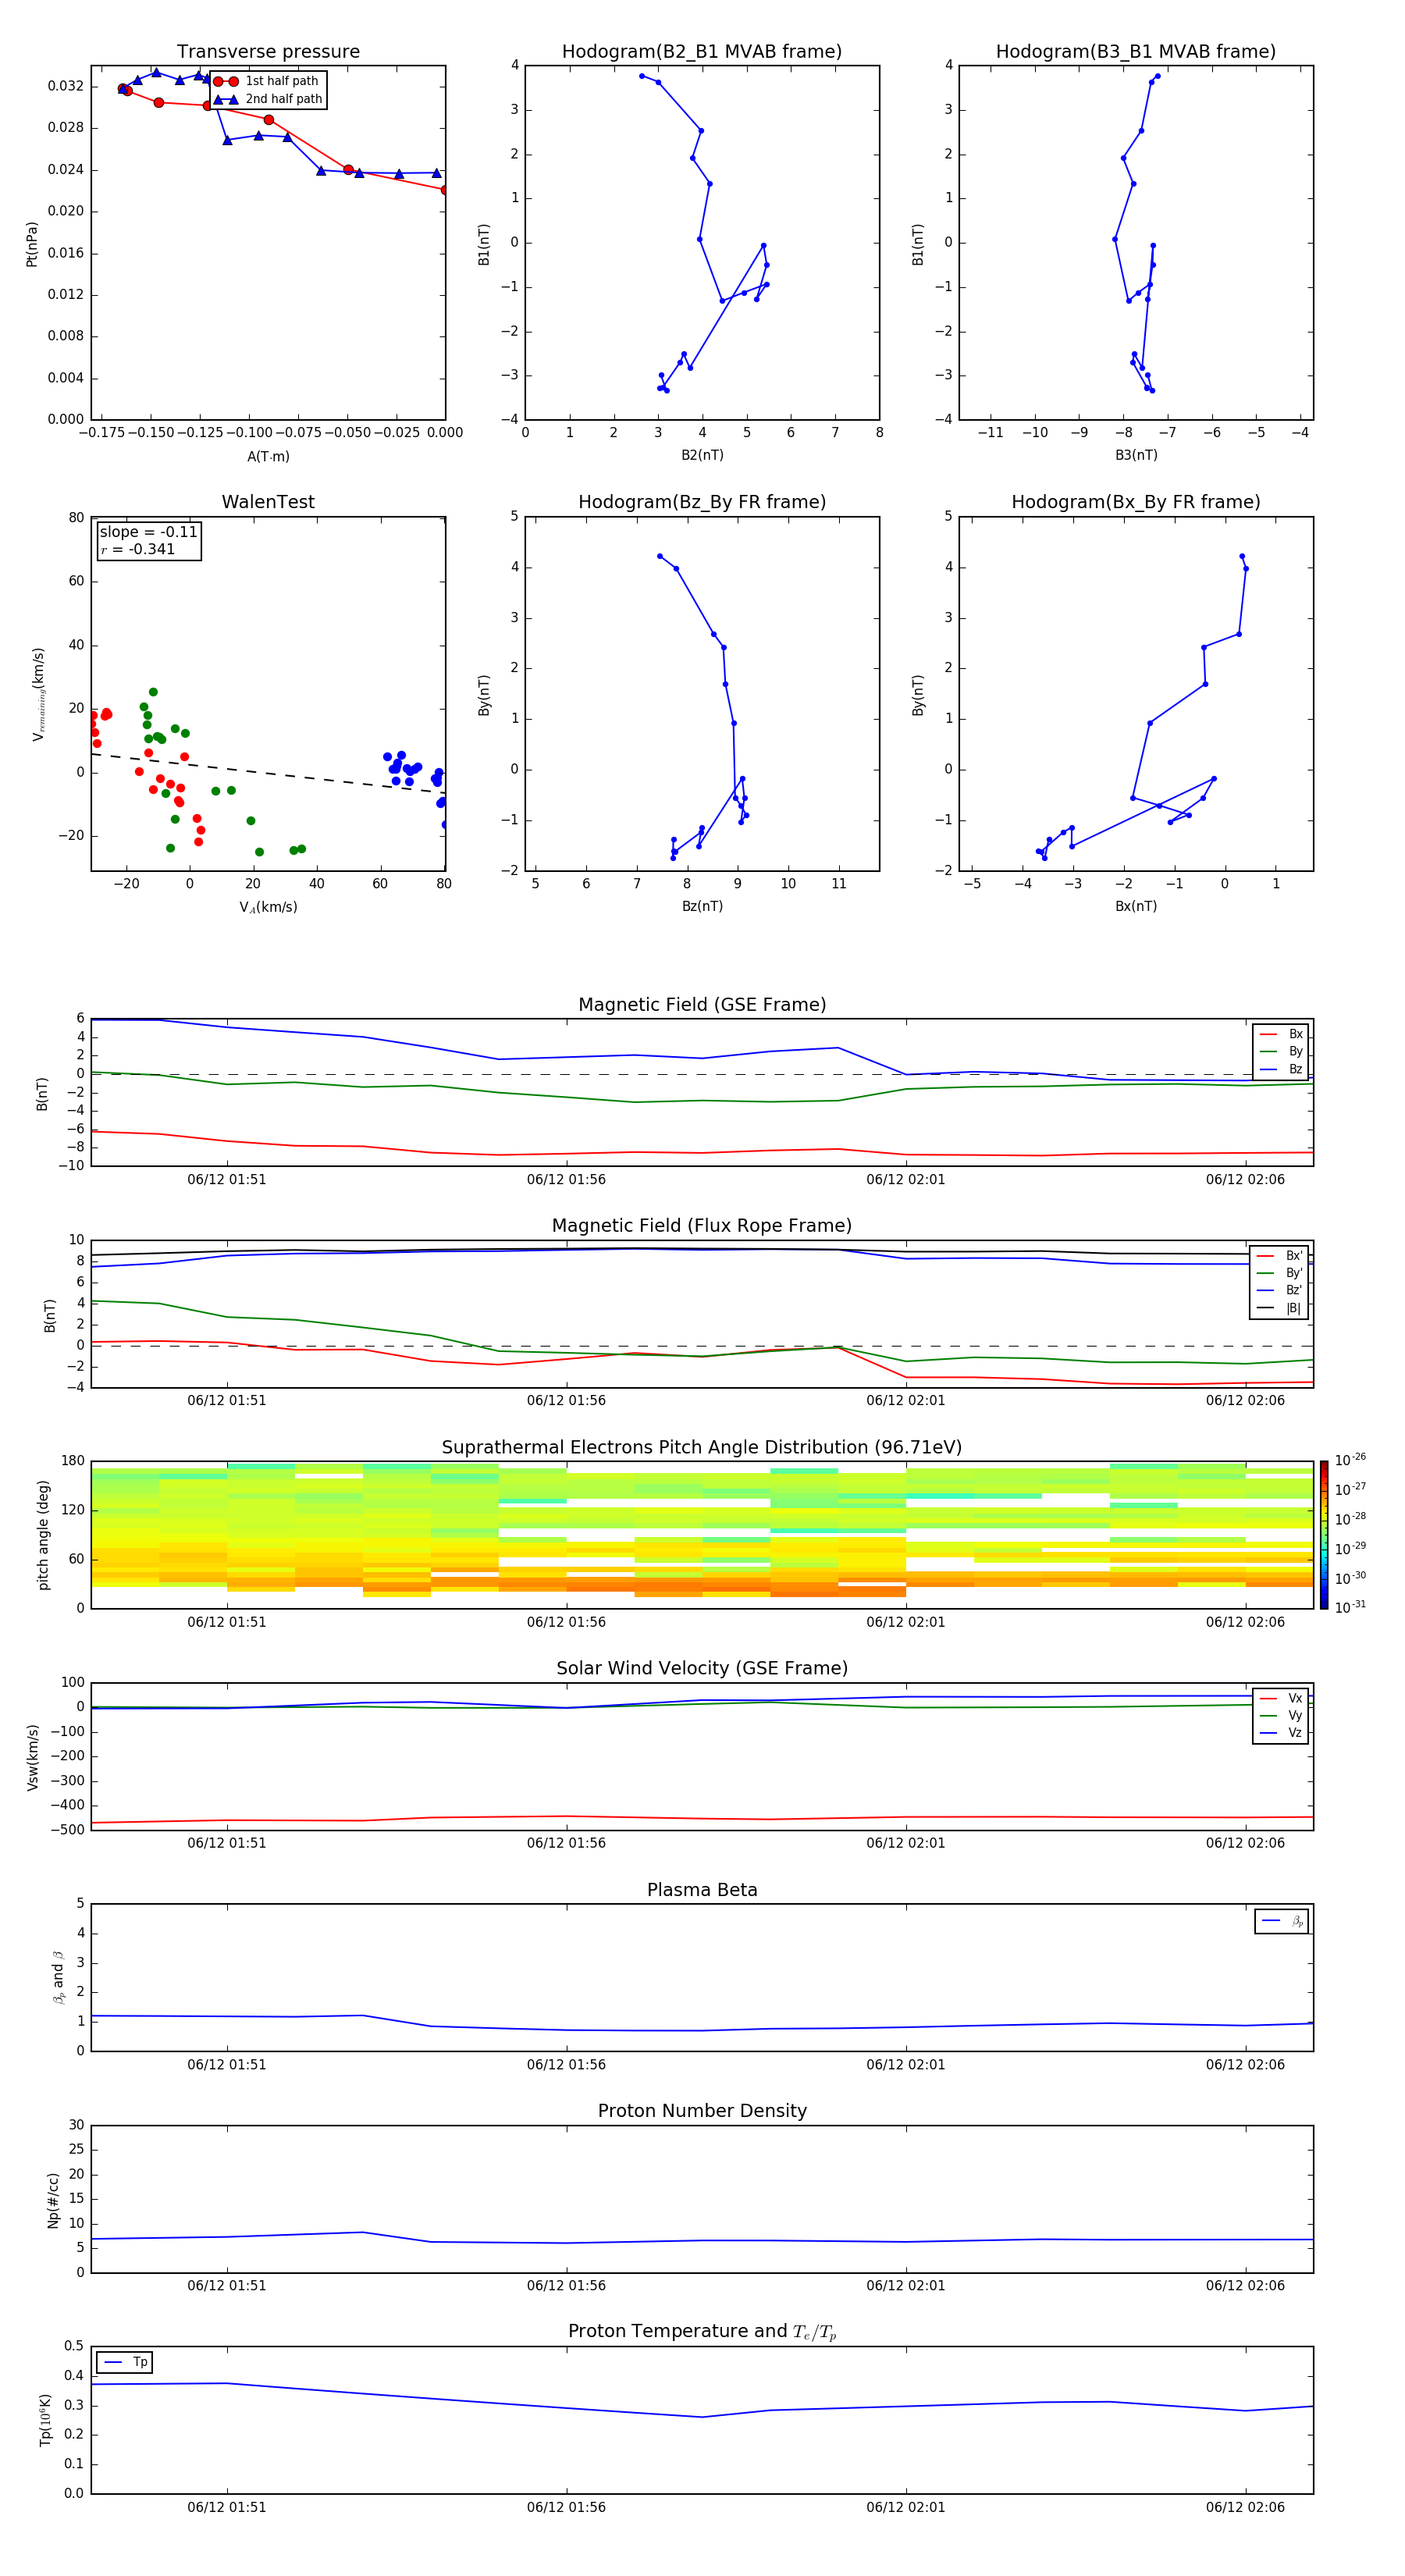
Task: Click the '10^-26' colorbar label
Action: [x=1350, y=1460]
